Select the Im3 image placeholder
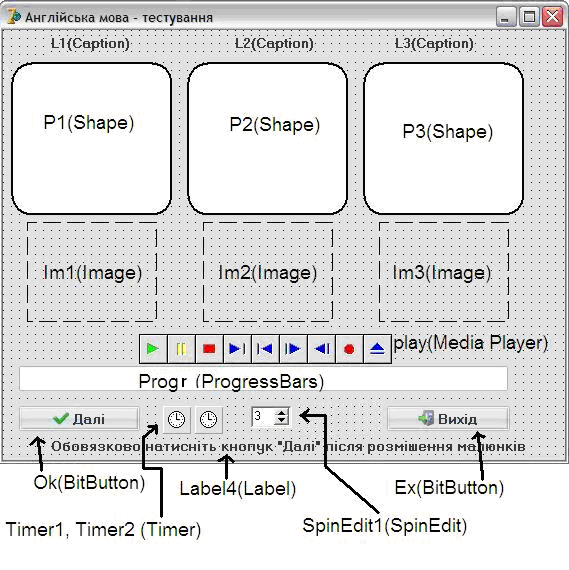The width and height of the screenshot is (569, 570). coord(444,272)
